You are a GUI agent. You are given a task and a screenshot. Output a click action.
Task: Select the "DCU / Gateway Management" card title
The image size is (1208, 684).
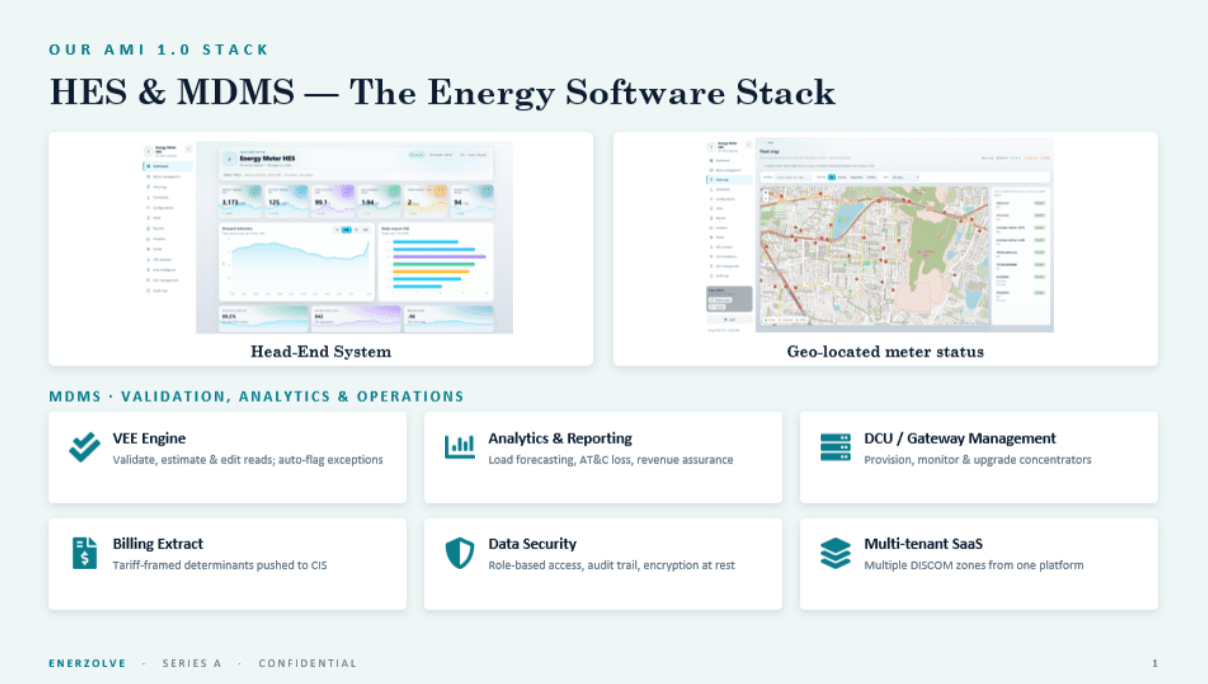960,438
